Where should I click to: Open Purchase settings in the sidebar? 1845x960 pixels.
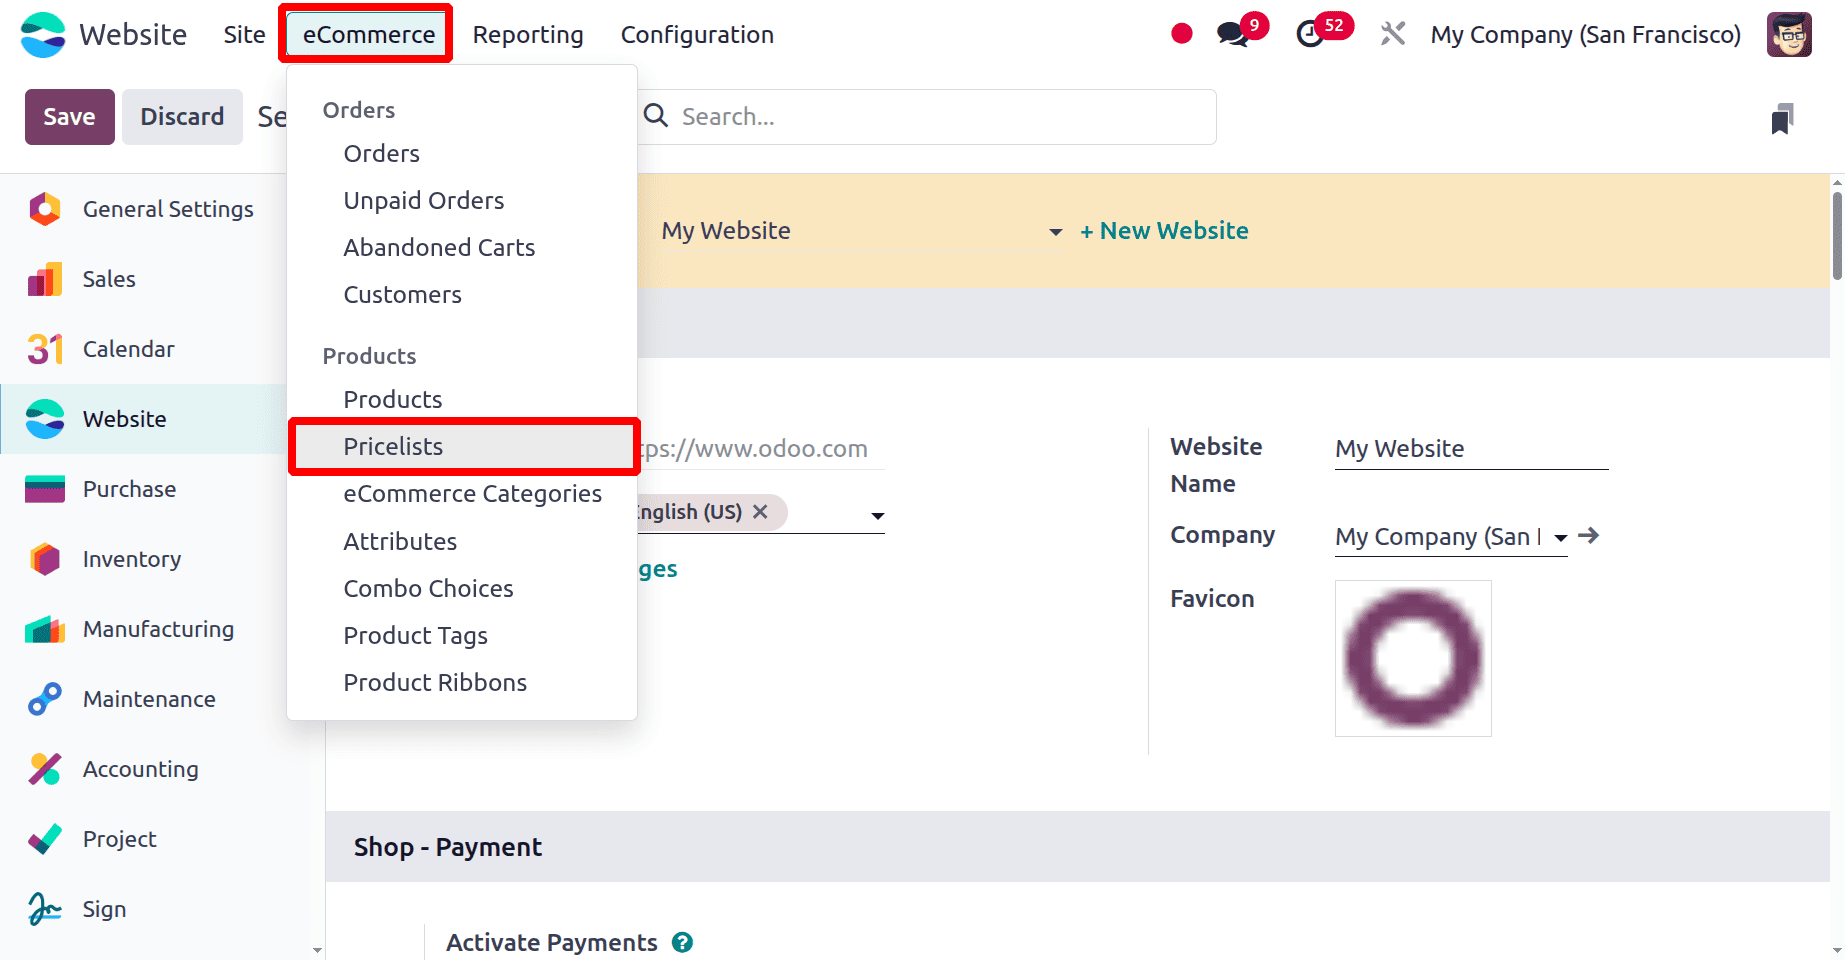click(x=145, y=489)
